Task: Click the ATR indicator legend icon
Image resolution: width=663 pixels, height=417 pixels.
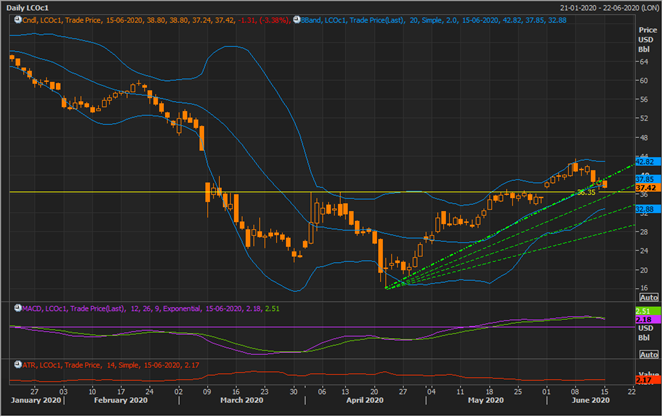Action: (17, 365)
